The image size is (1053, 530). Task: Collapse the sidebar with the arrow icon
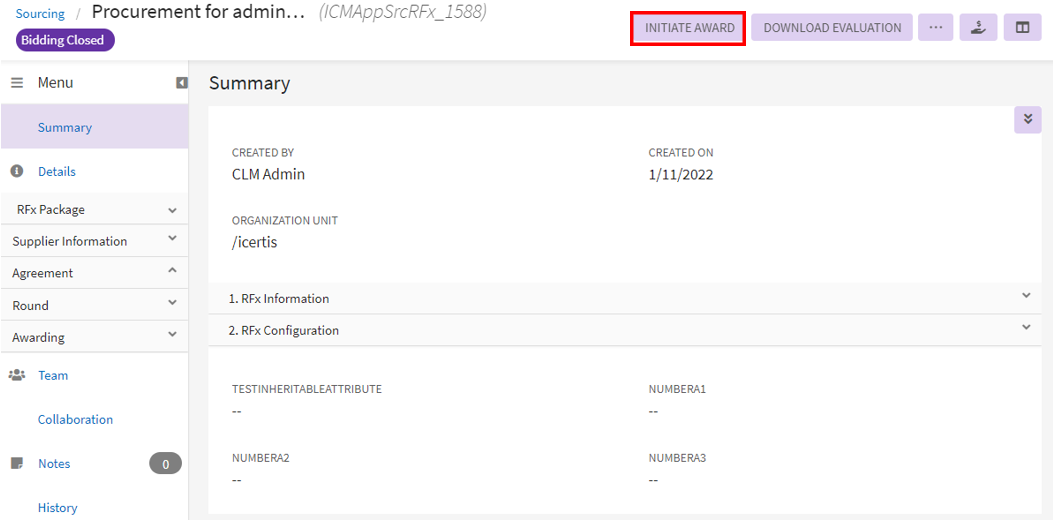182,83
